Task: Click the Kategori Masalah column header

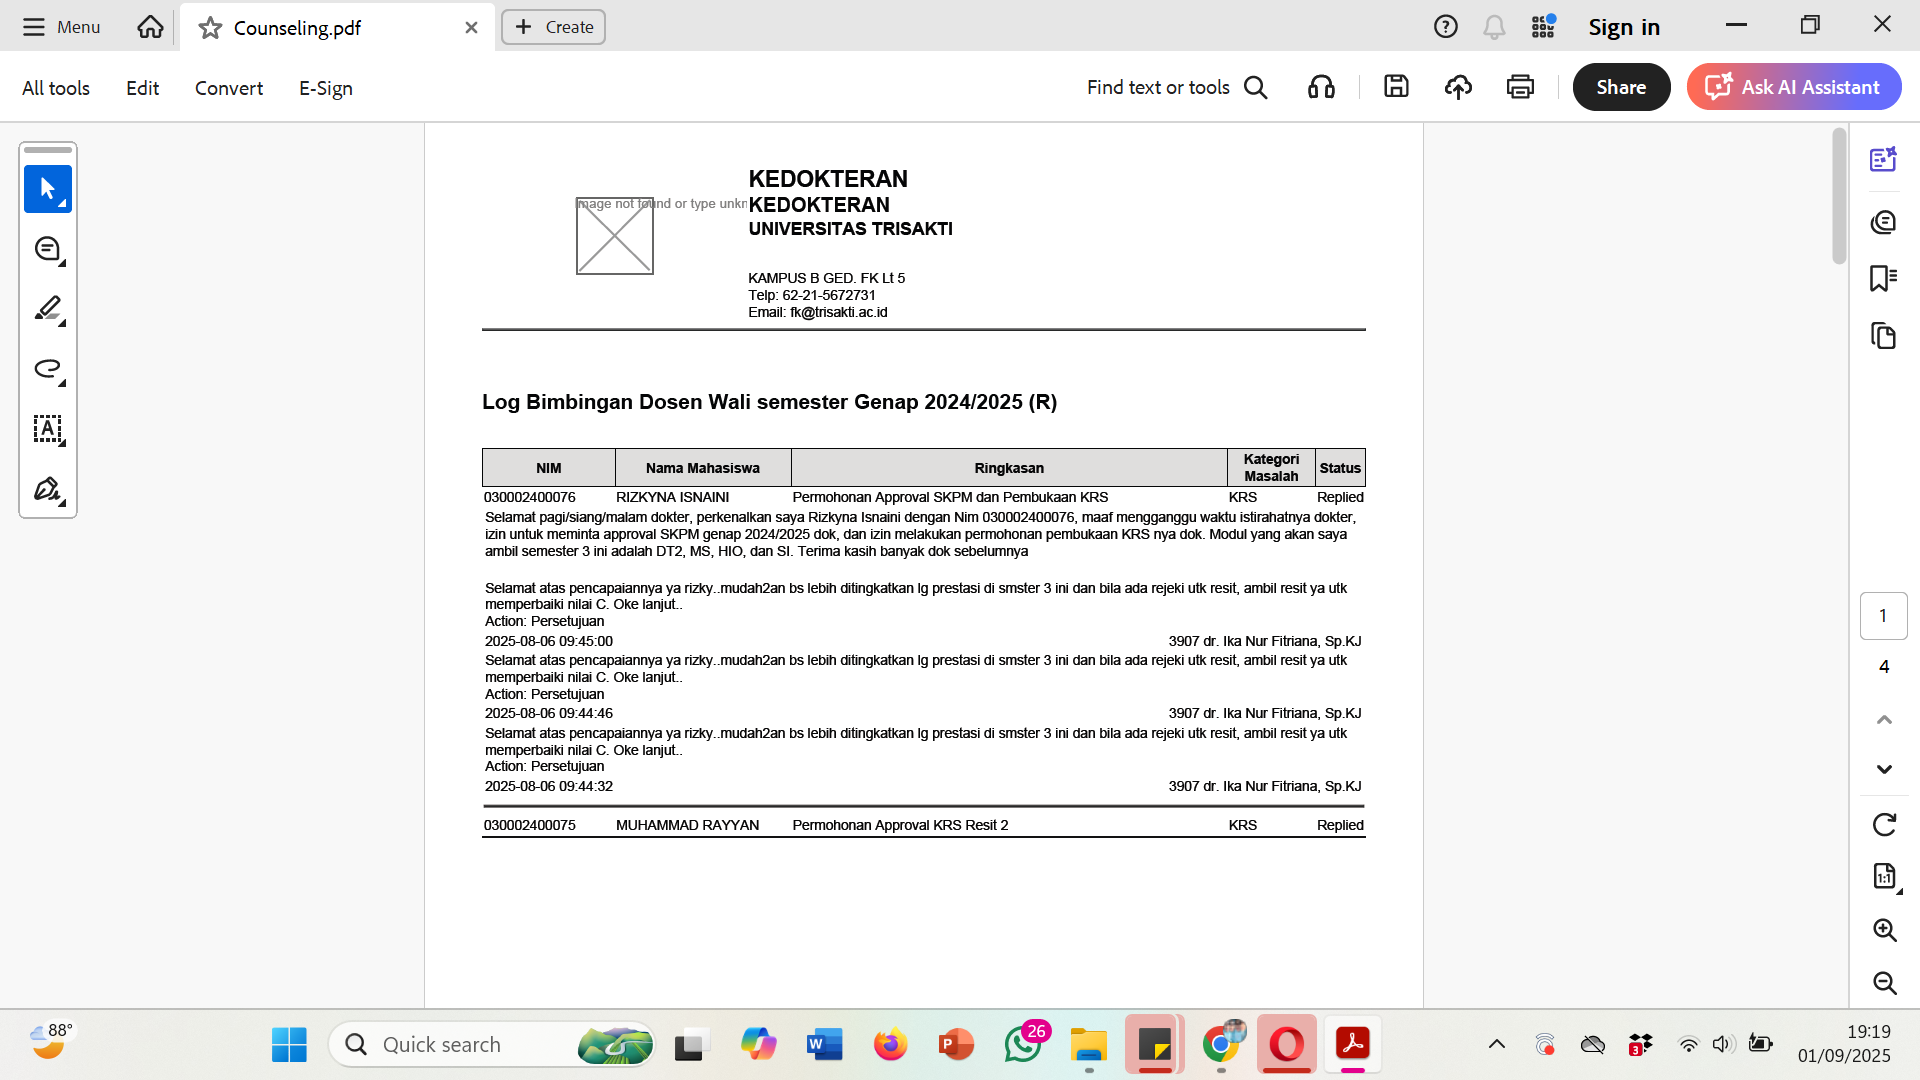Action: pos(1271,468)
